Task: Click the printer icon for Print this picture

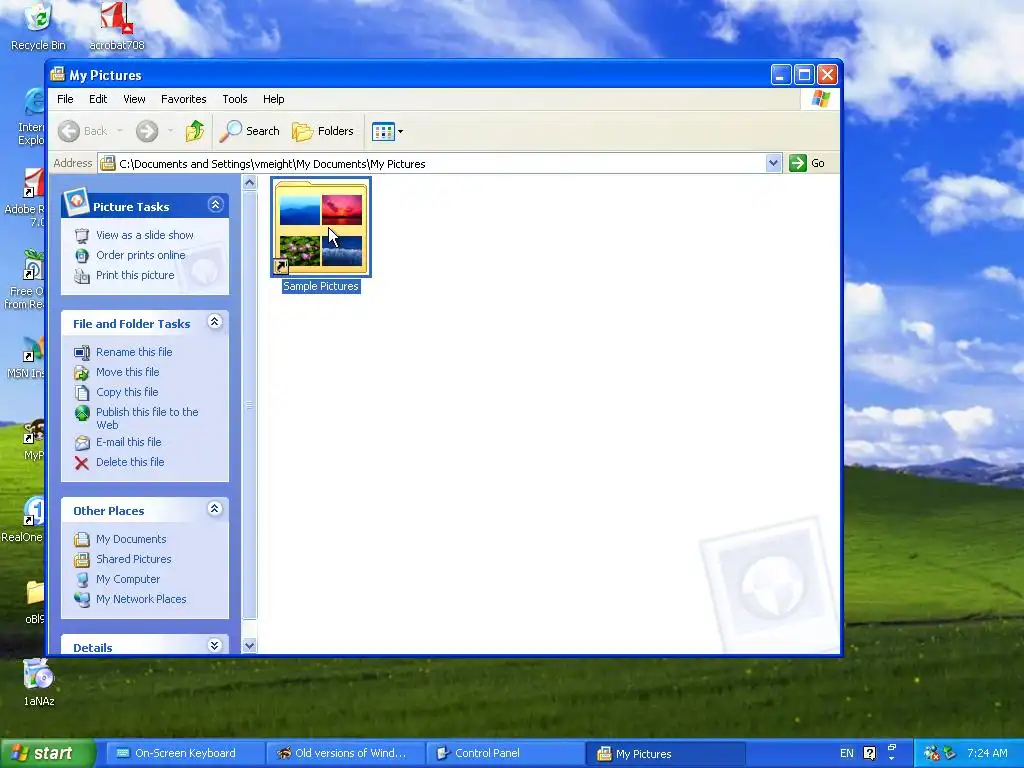Action: (82, 276)
